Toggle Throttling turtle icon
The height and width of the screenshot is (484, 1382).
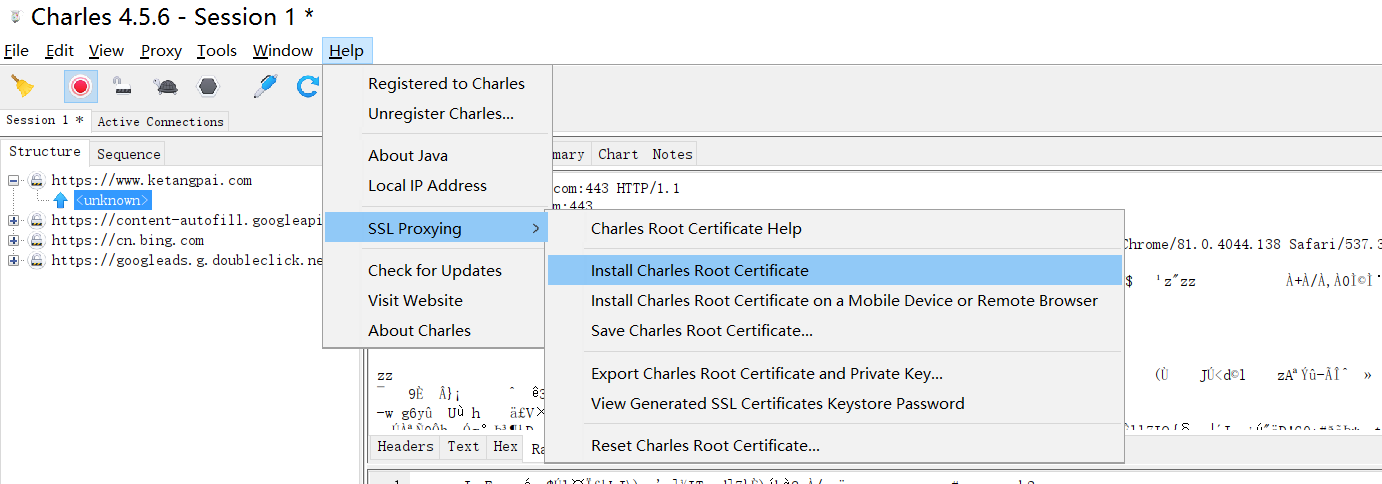coord(166,87)
